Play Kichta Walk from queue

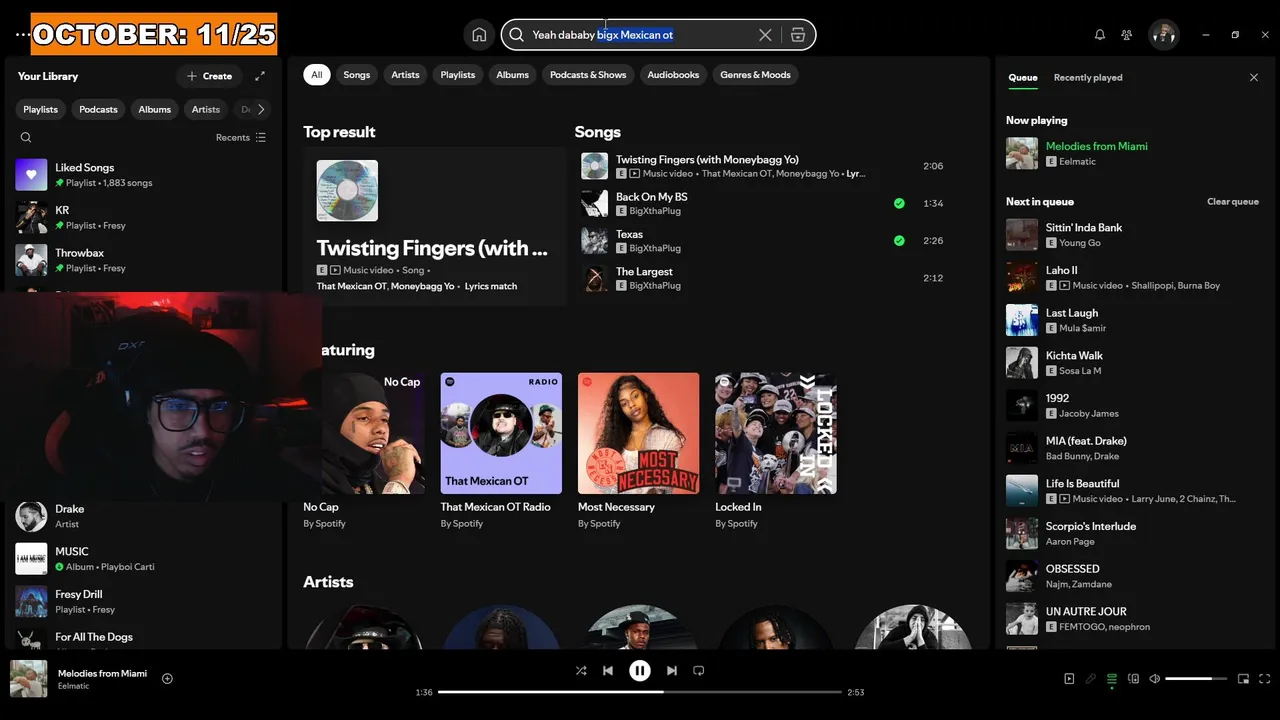(1133, 363)
